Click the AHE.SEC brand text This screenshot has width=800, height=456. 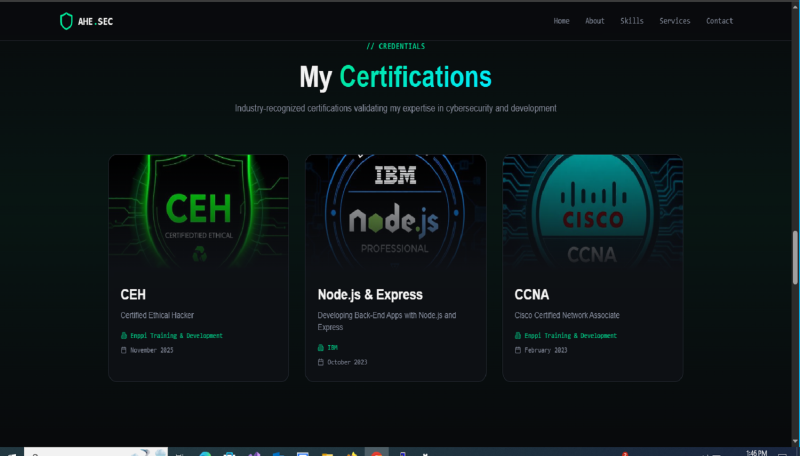(96, 21)
